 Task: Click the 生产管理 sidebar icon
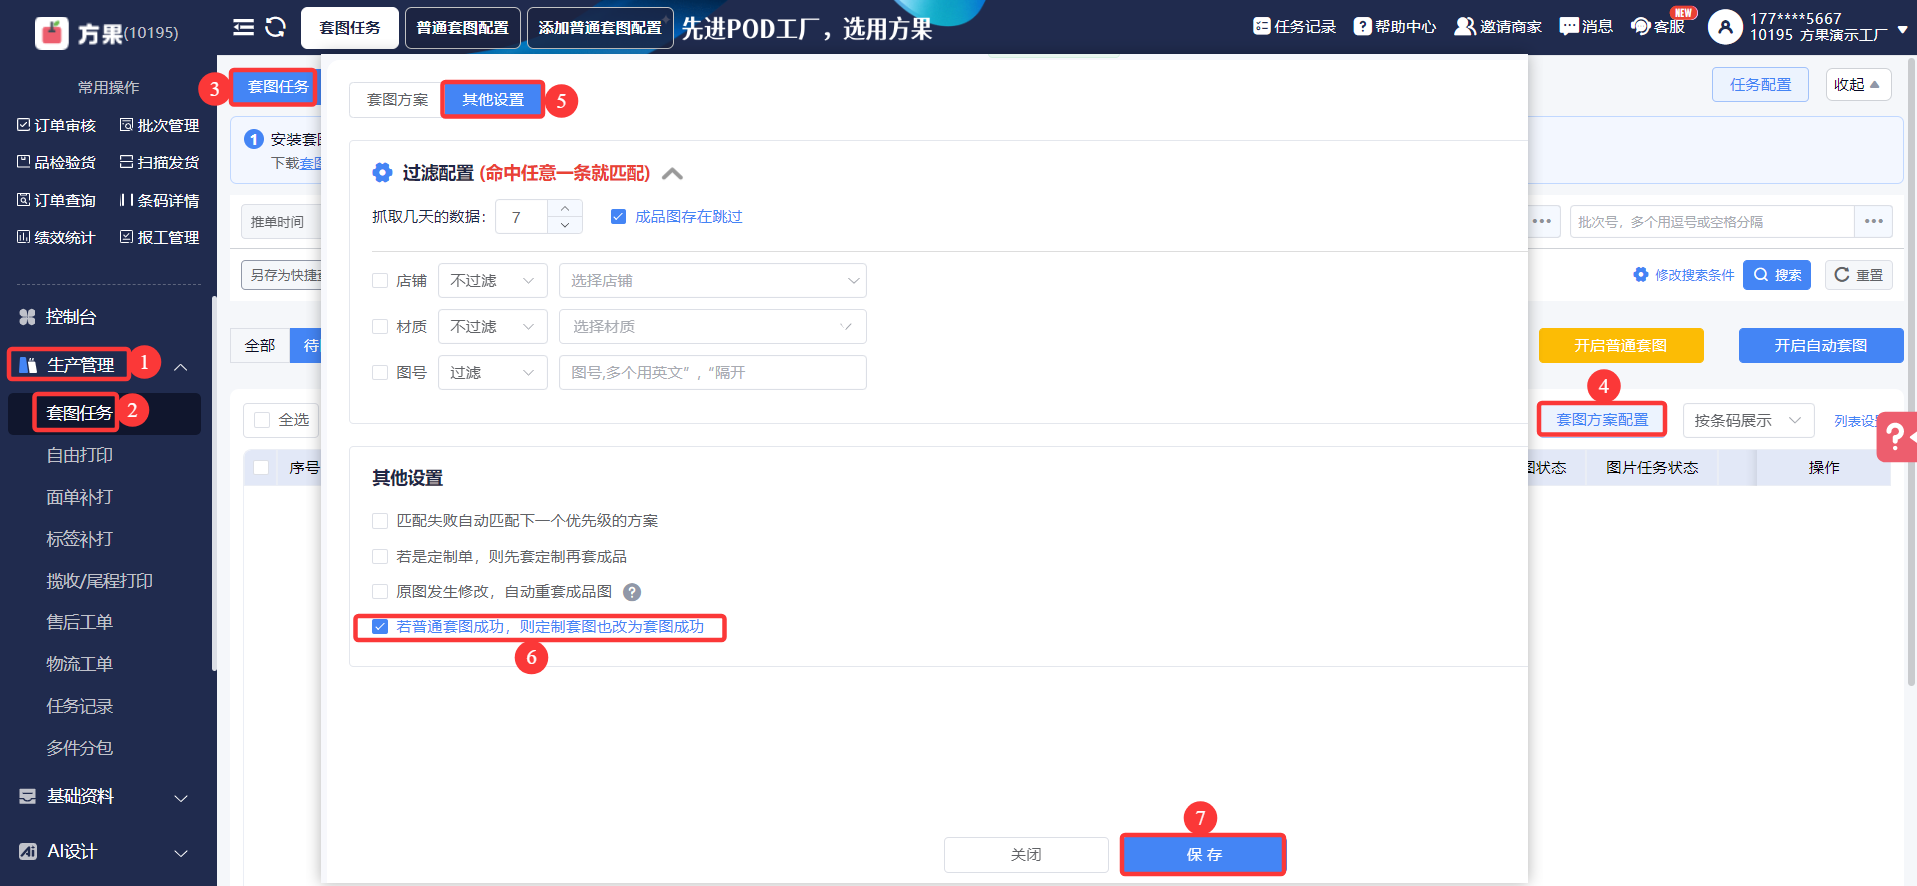pos(28,365)
